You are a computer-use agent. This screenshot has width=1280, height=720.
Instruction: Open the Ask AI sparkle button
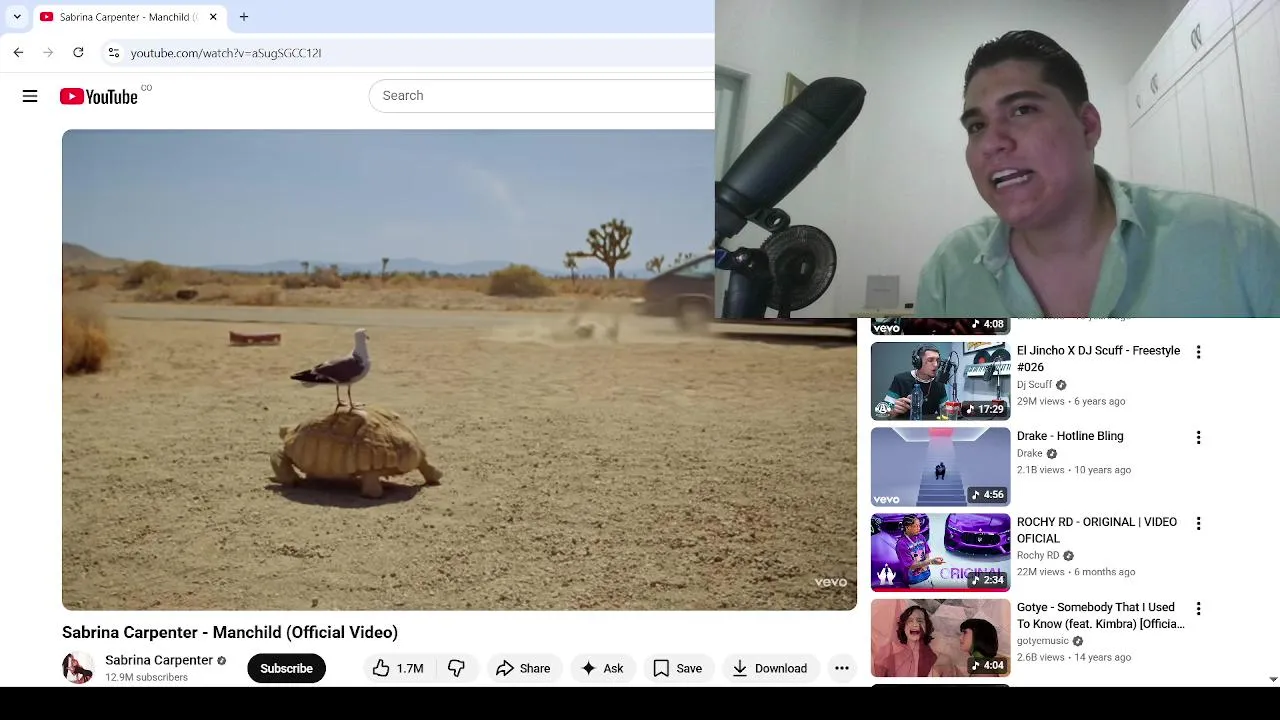[603, 668]
